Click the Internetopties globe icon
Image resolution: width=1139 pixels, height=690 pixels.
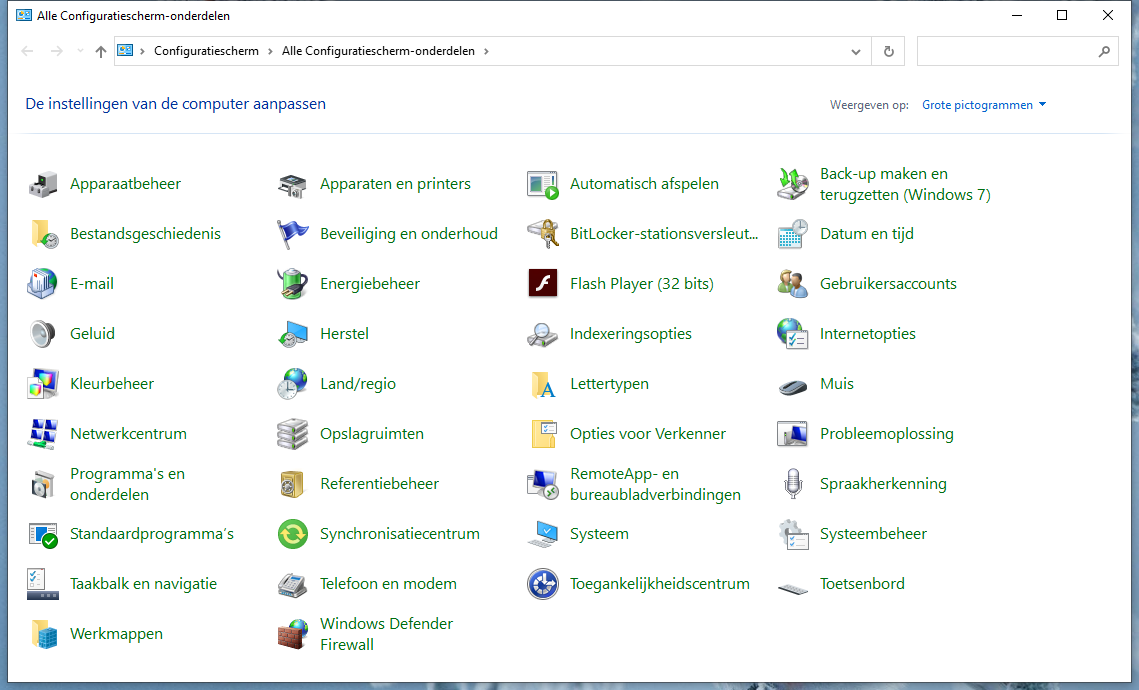click(793, 334)
